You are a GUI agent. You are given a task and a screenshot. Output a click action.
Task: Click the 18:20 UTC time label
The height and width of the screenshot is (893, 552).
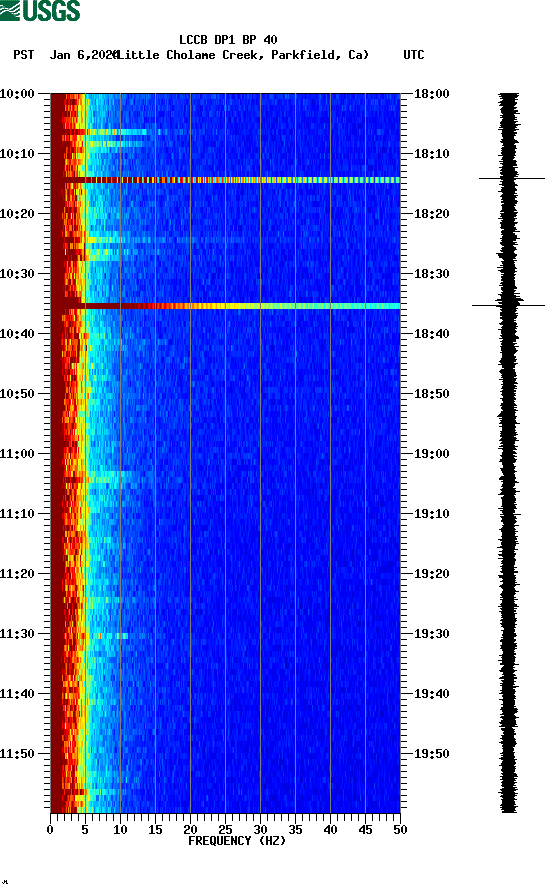(x=431, y=214)
